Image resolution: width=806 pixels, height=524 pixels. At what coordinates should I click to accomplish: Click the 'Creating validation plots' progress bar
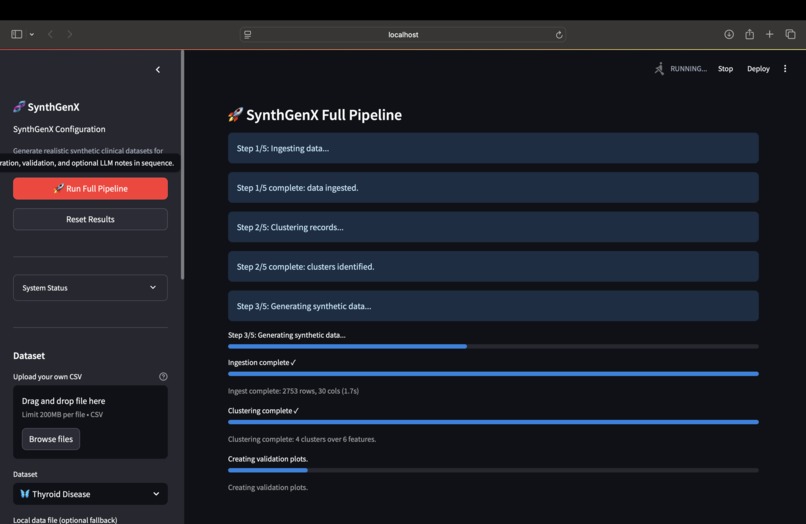click(x=493, y=471)
